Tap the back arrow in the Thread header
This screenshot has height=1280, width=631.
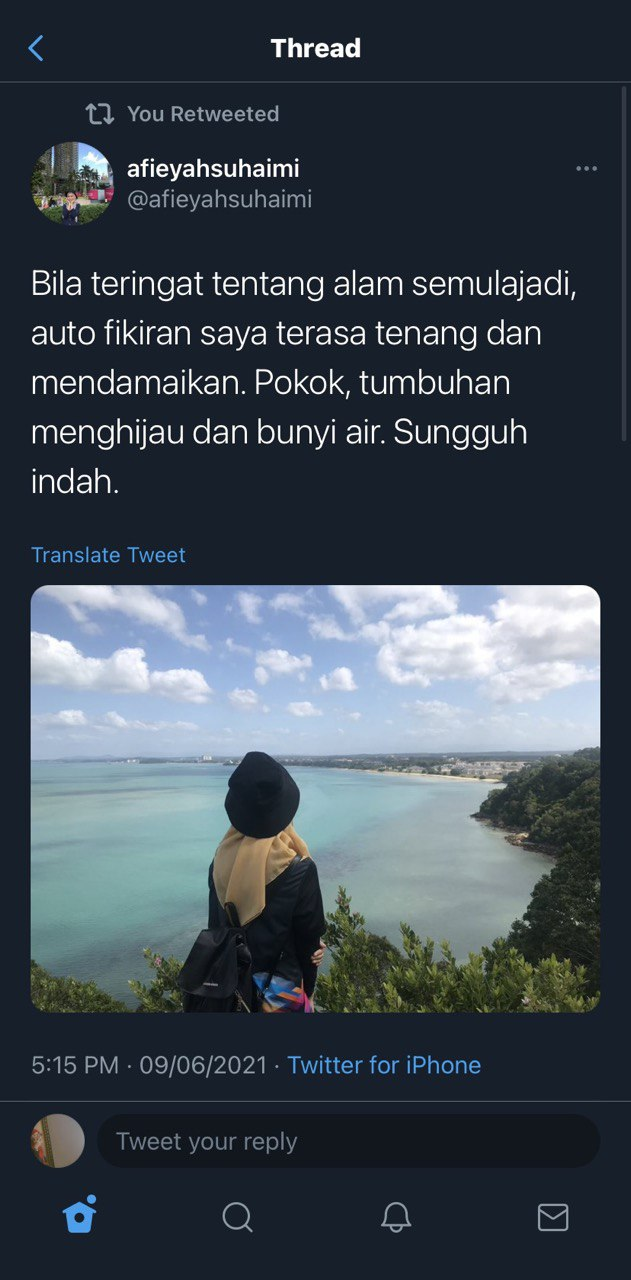click(x=36, y=48)
